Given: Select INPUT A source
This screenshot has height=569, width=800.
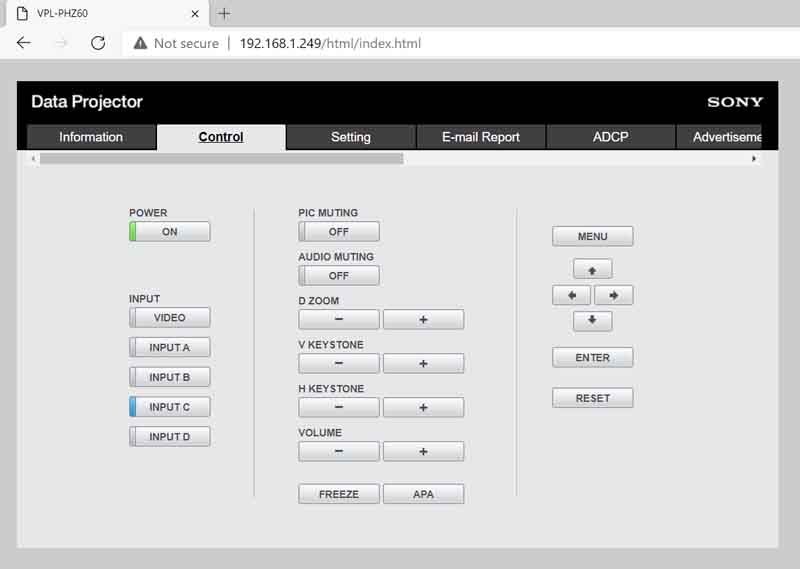Looking at the screenshot, I should 169,348.
